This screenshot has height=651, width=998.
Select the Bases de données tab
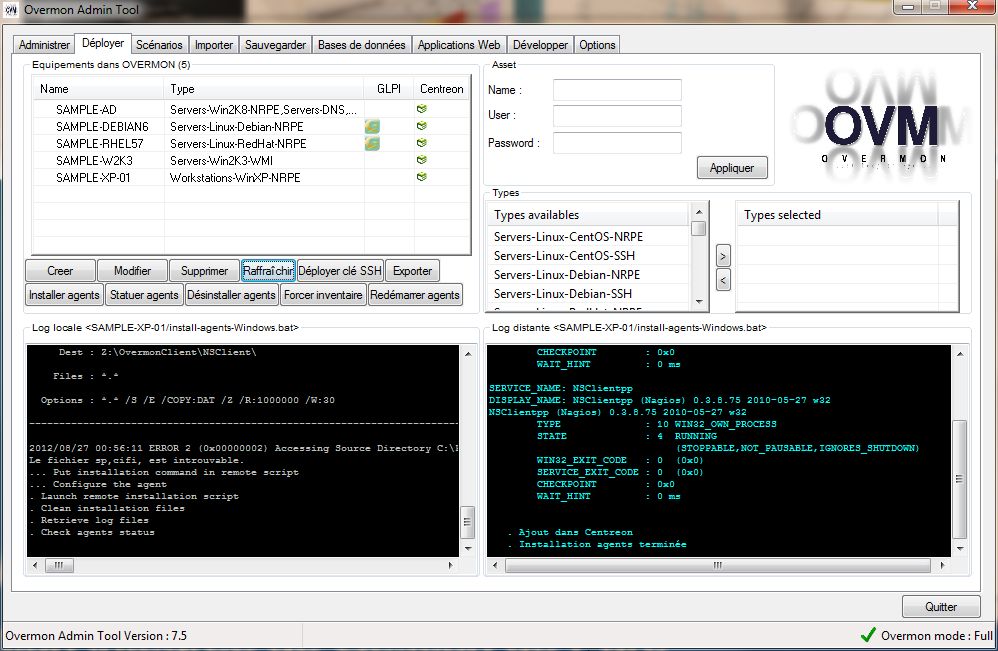click(x=362, y=45)
